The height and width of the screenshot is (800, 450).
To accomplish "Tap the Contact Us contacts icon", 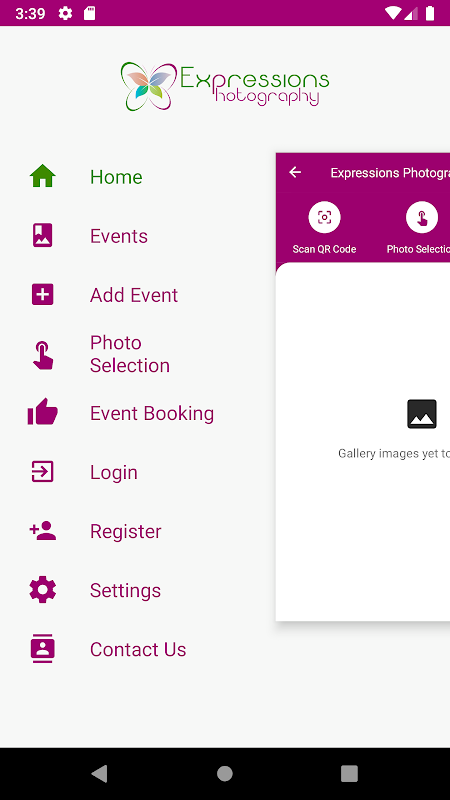I will [42, 648].
